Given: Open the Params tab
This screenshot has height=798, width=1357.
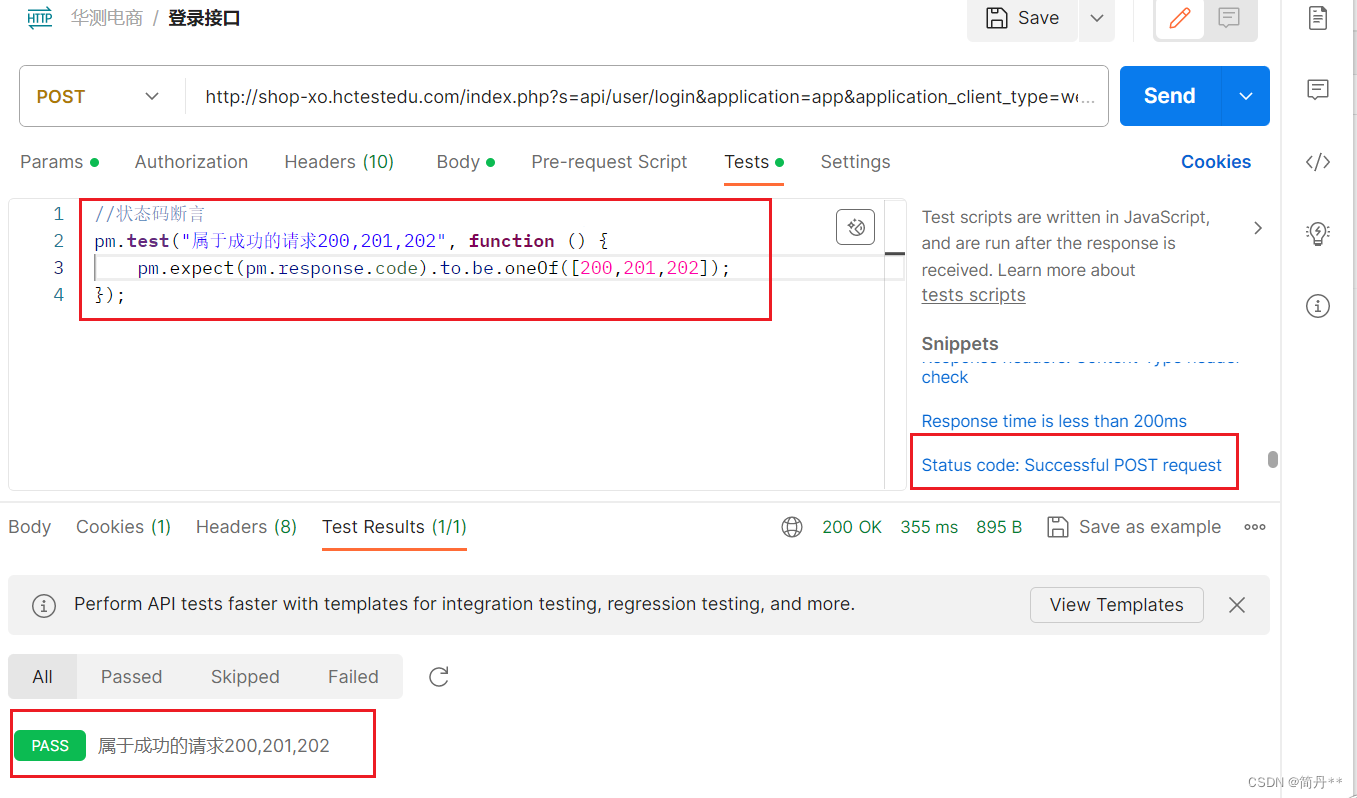Looking at the screenshot, I should (x=59, y=162).
